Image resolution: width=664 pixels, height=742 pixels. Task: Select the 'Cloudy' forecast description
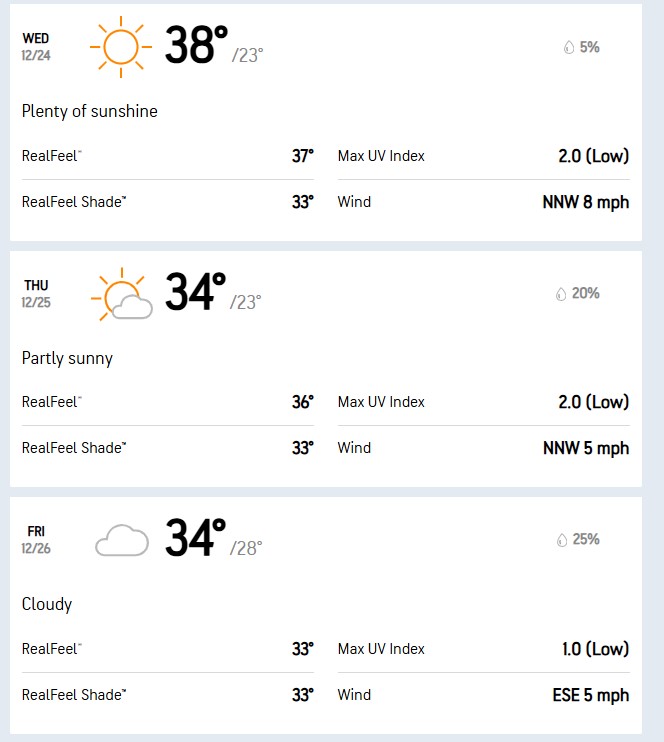tap(47, 604)
